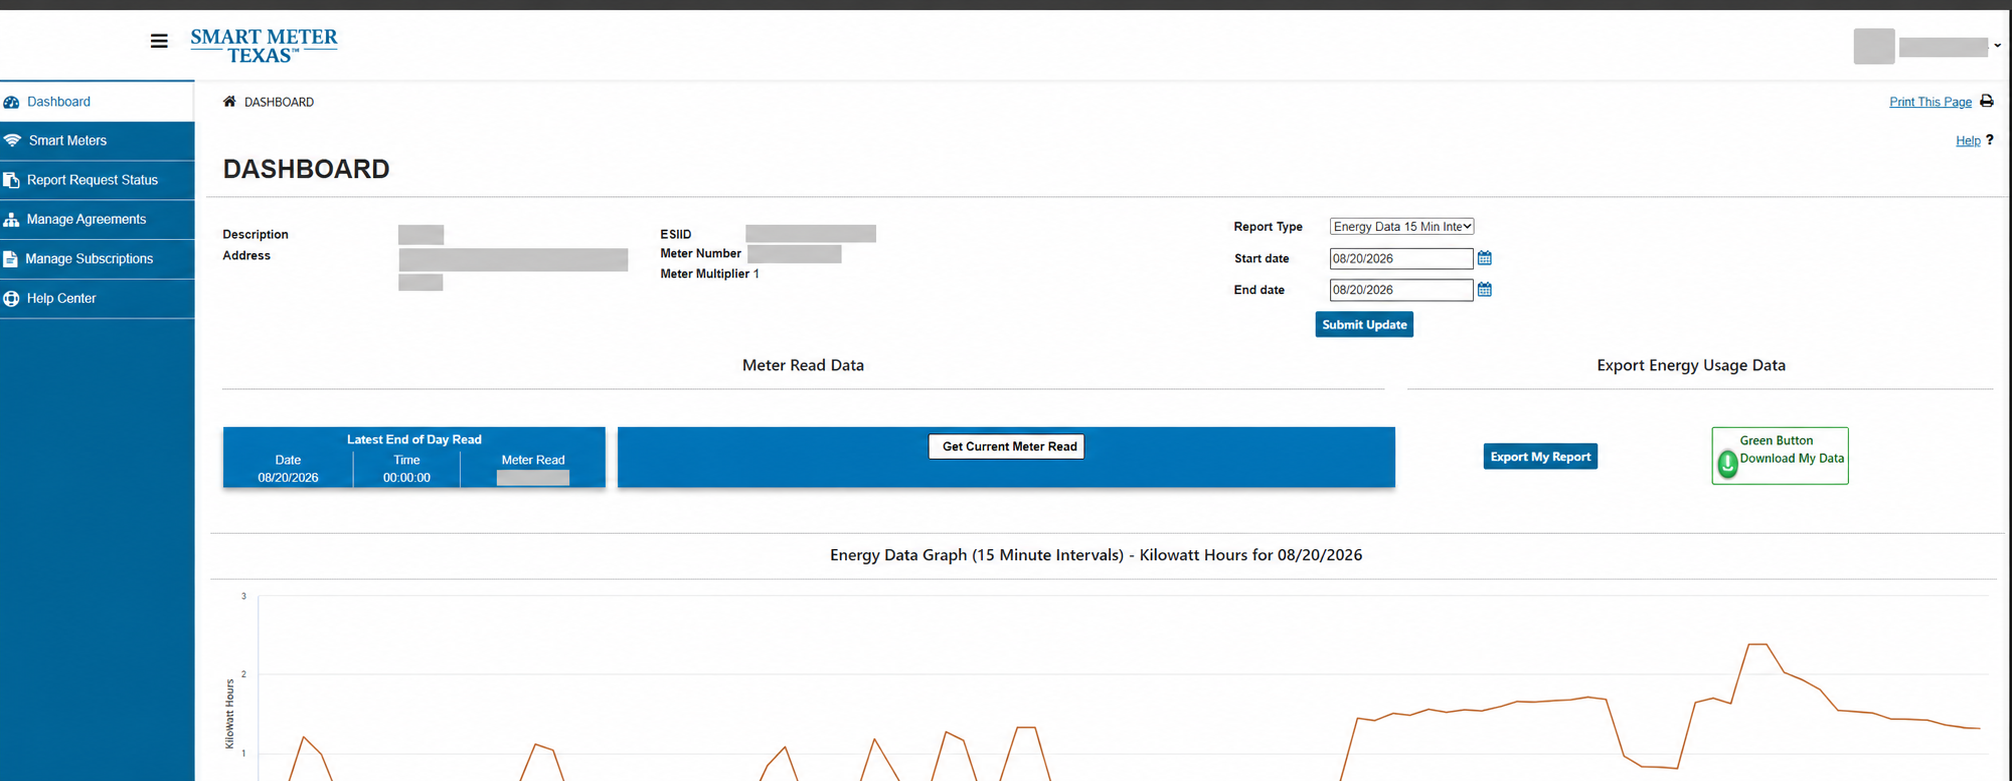The width and height of the screenshot is (2012, 781).
Task: Click the Export Energy Usage Data heading
Action: tap(1691, 365)
